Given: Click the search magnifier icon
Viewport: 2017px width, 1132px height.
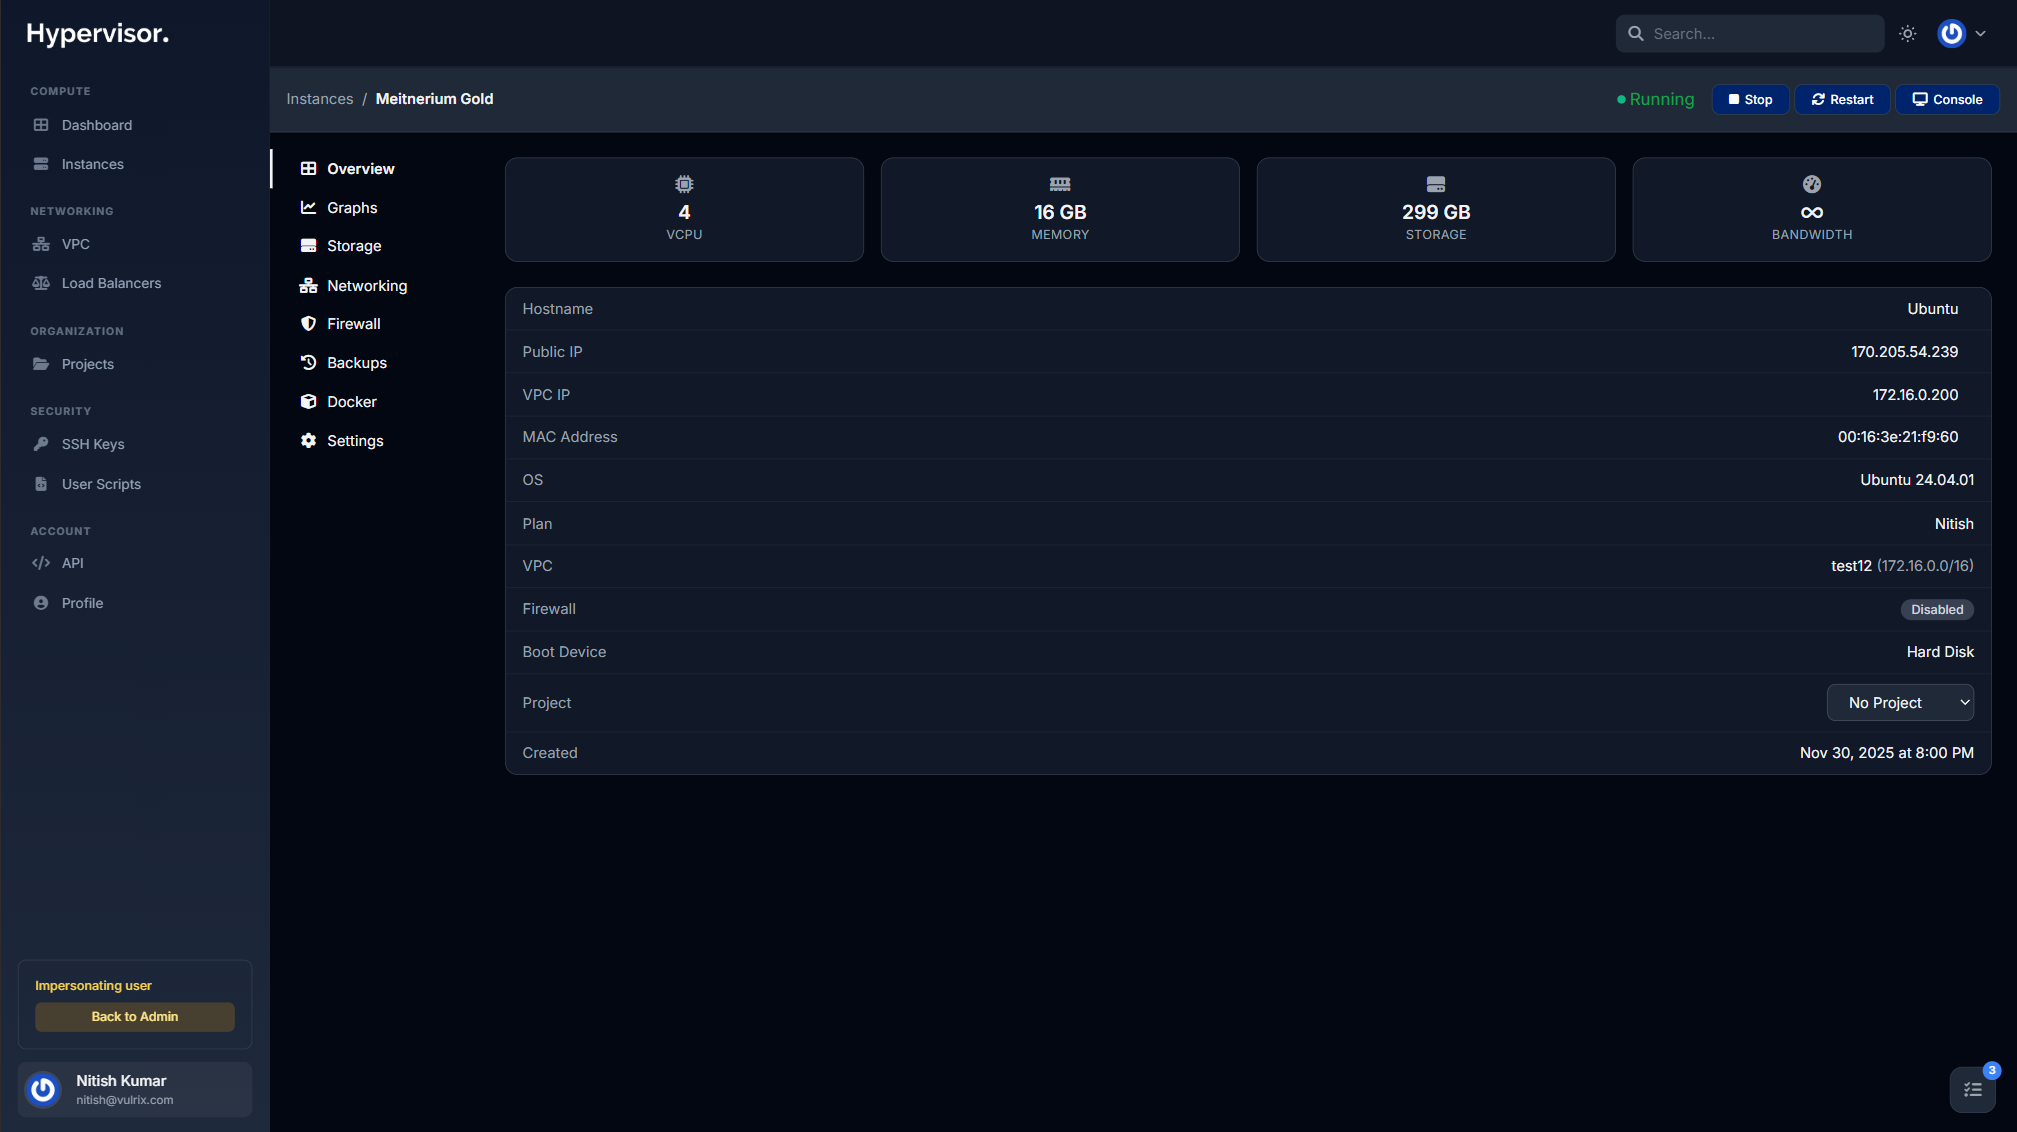Looking at the screenshot, I should 1636,33.
